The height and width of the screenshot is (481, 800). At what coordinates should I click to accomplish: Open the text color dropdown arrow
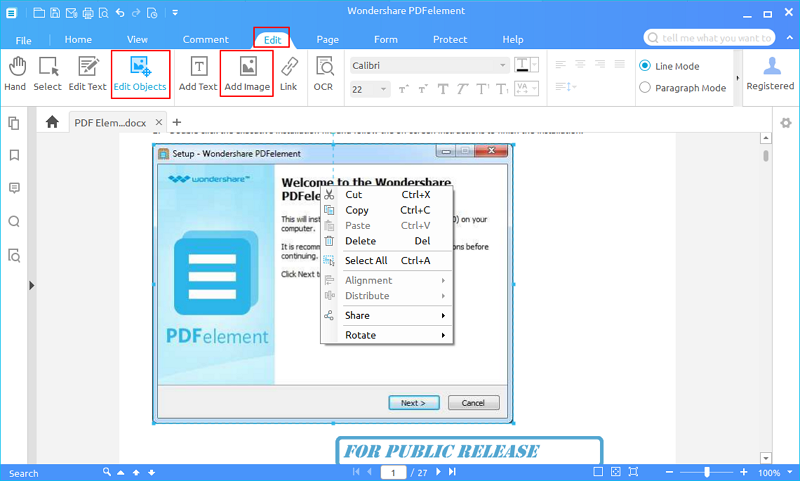point(535,65)
